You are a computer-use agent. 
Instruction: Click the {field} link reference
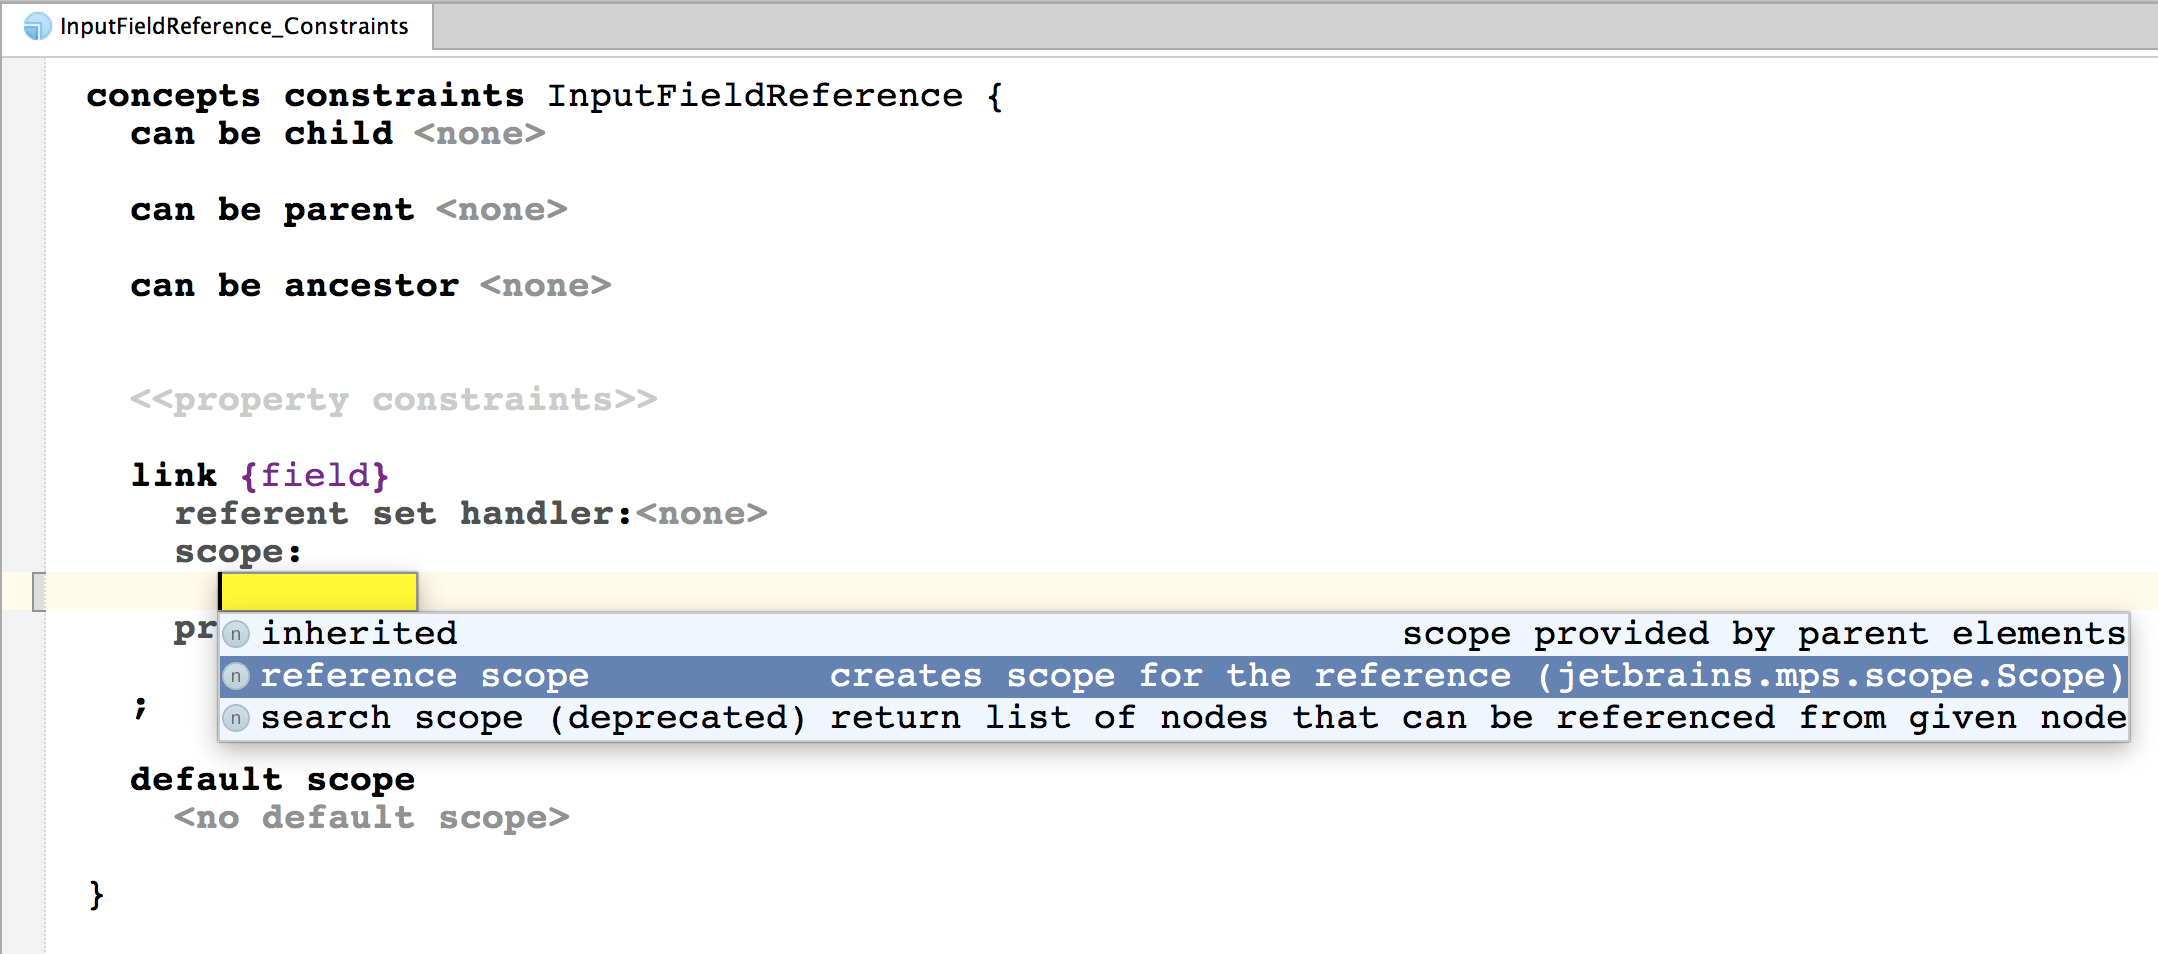[315, 475]
